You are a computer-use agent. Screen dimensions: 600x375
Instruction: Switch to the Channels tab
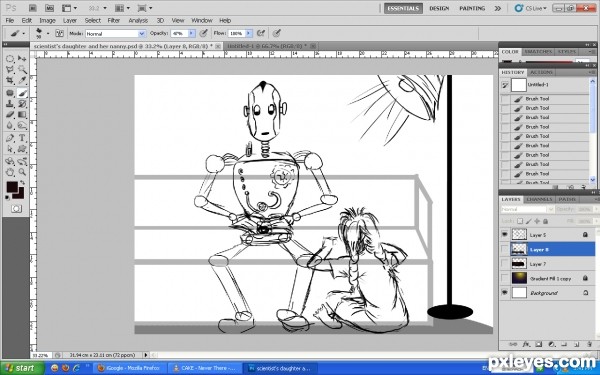pos(539,199)
